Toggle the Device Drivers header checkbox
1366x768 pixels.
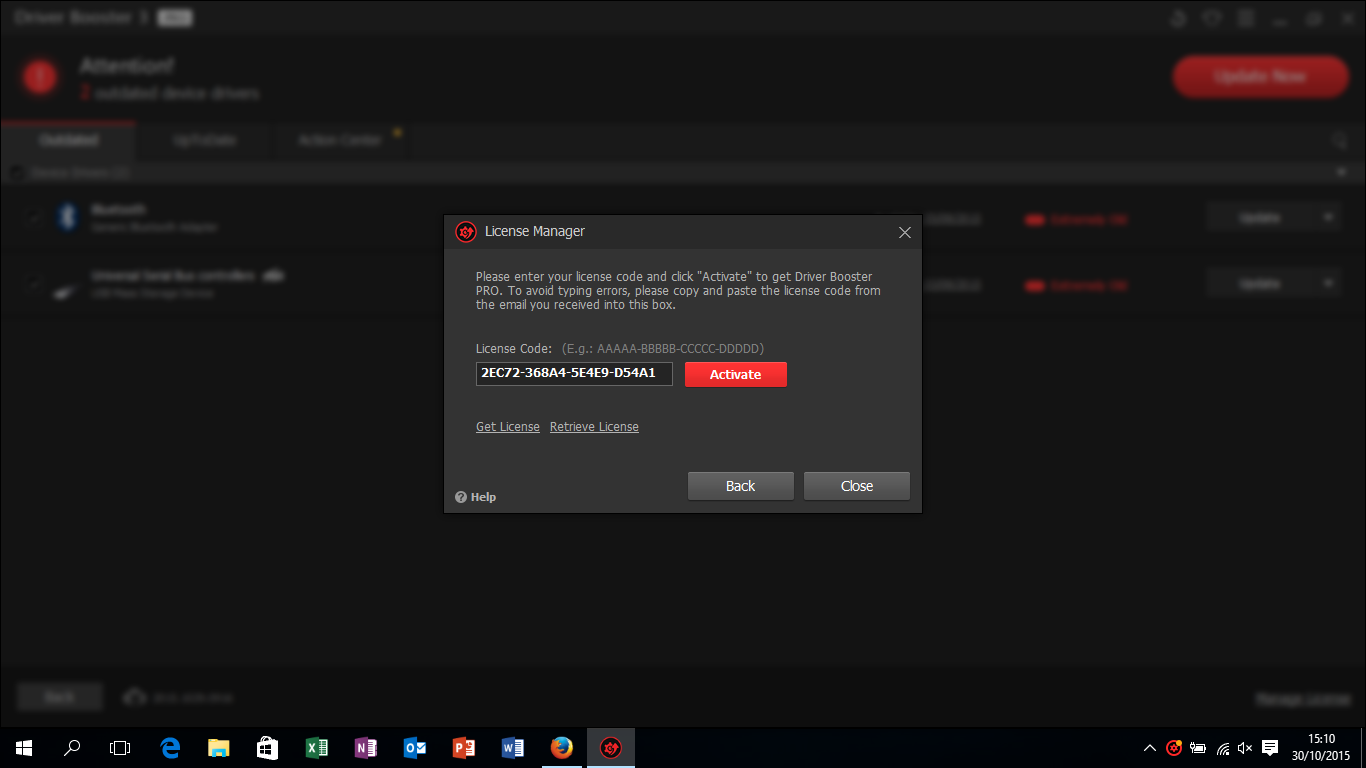click(17, 173)
